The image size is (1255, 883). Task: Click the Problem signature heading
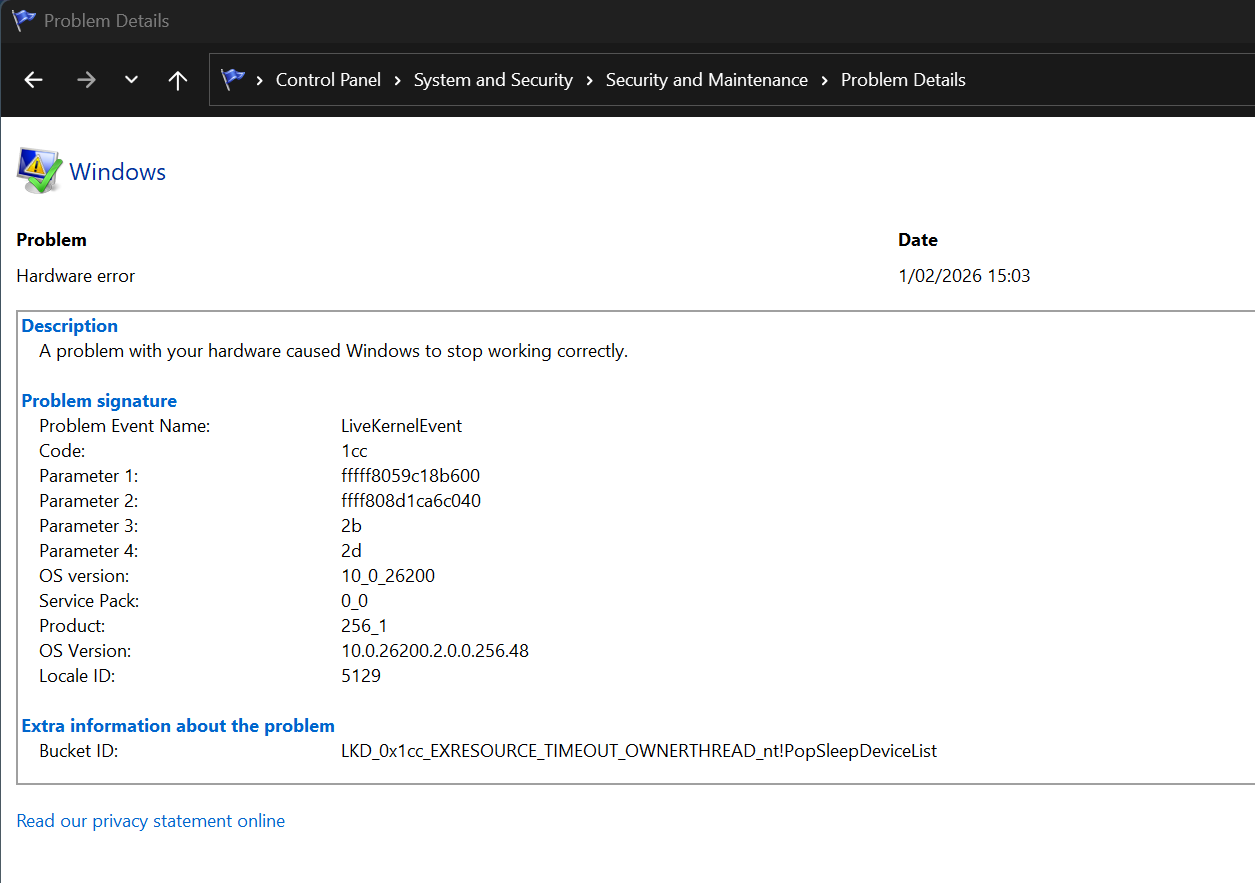tap(99, 401)
